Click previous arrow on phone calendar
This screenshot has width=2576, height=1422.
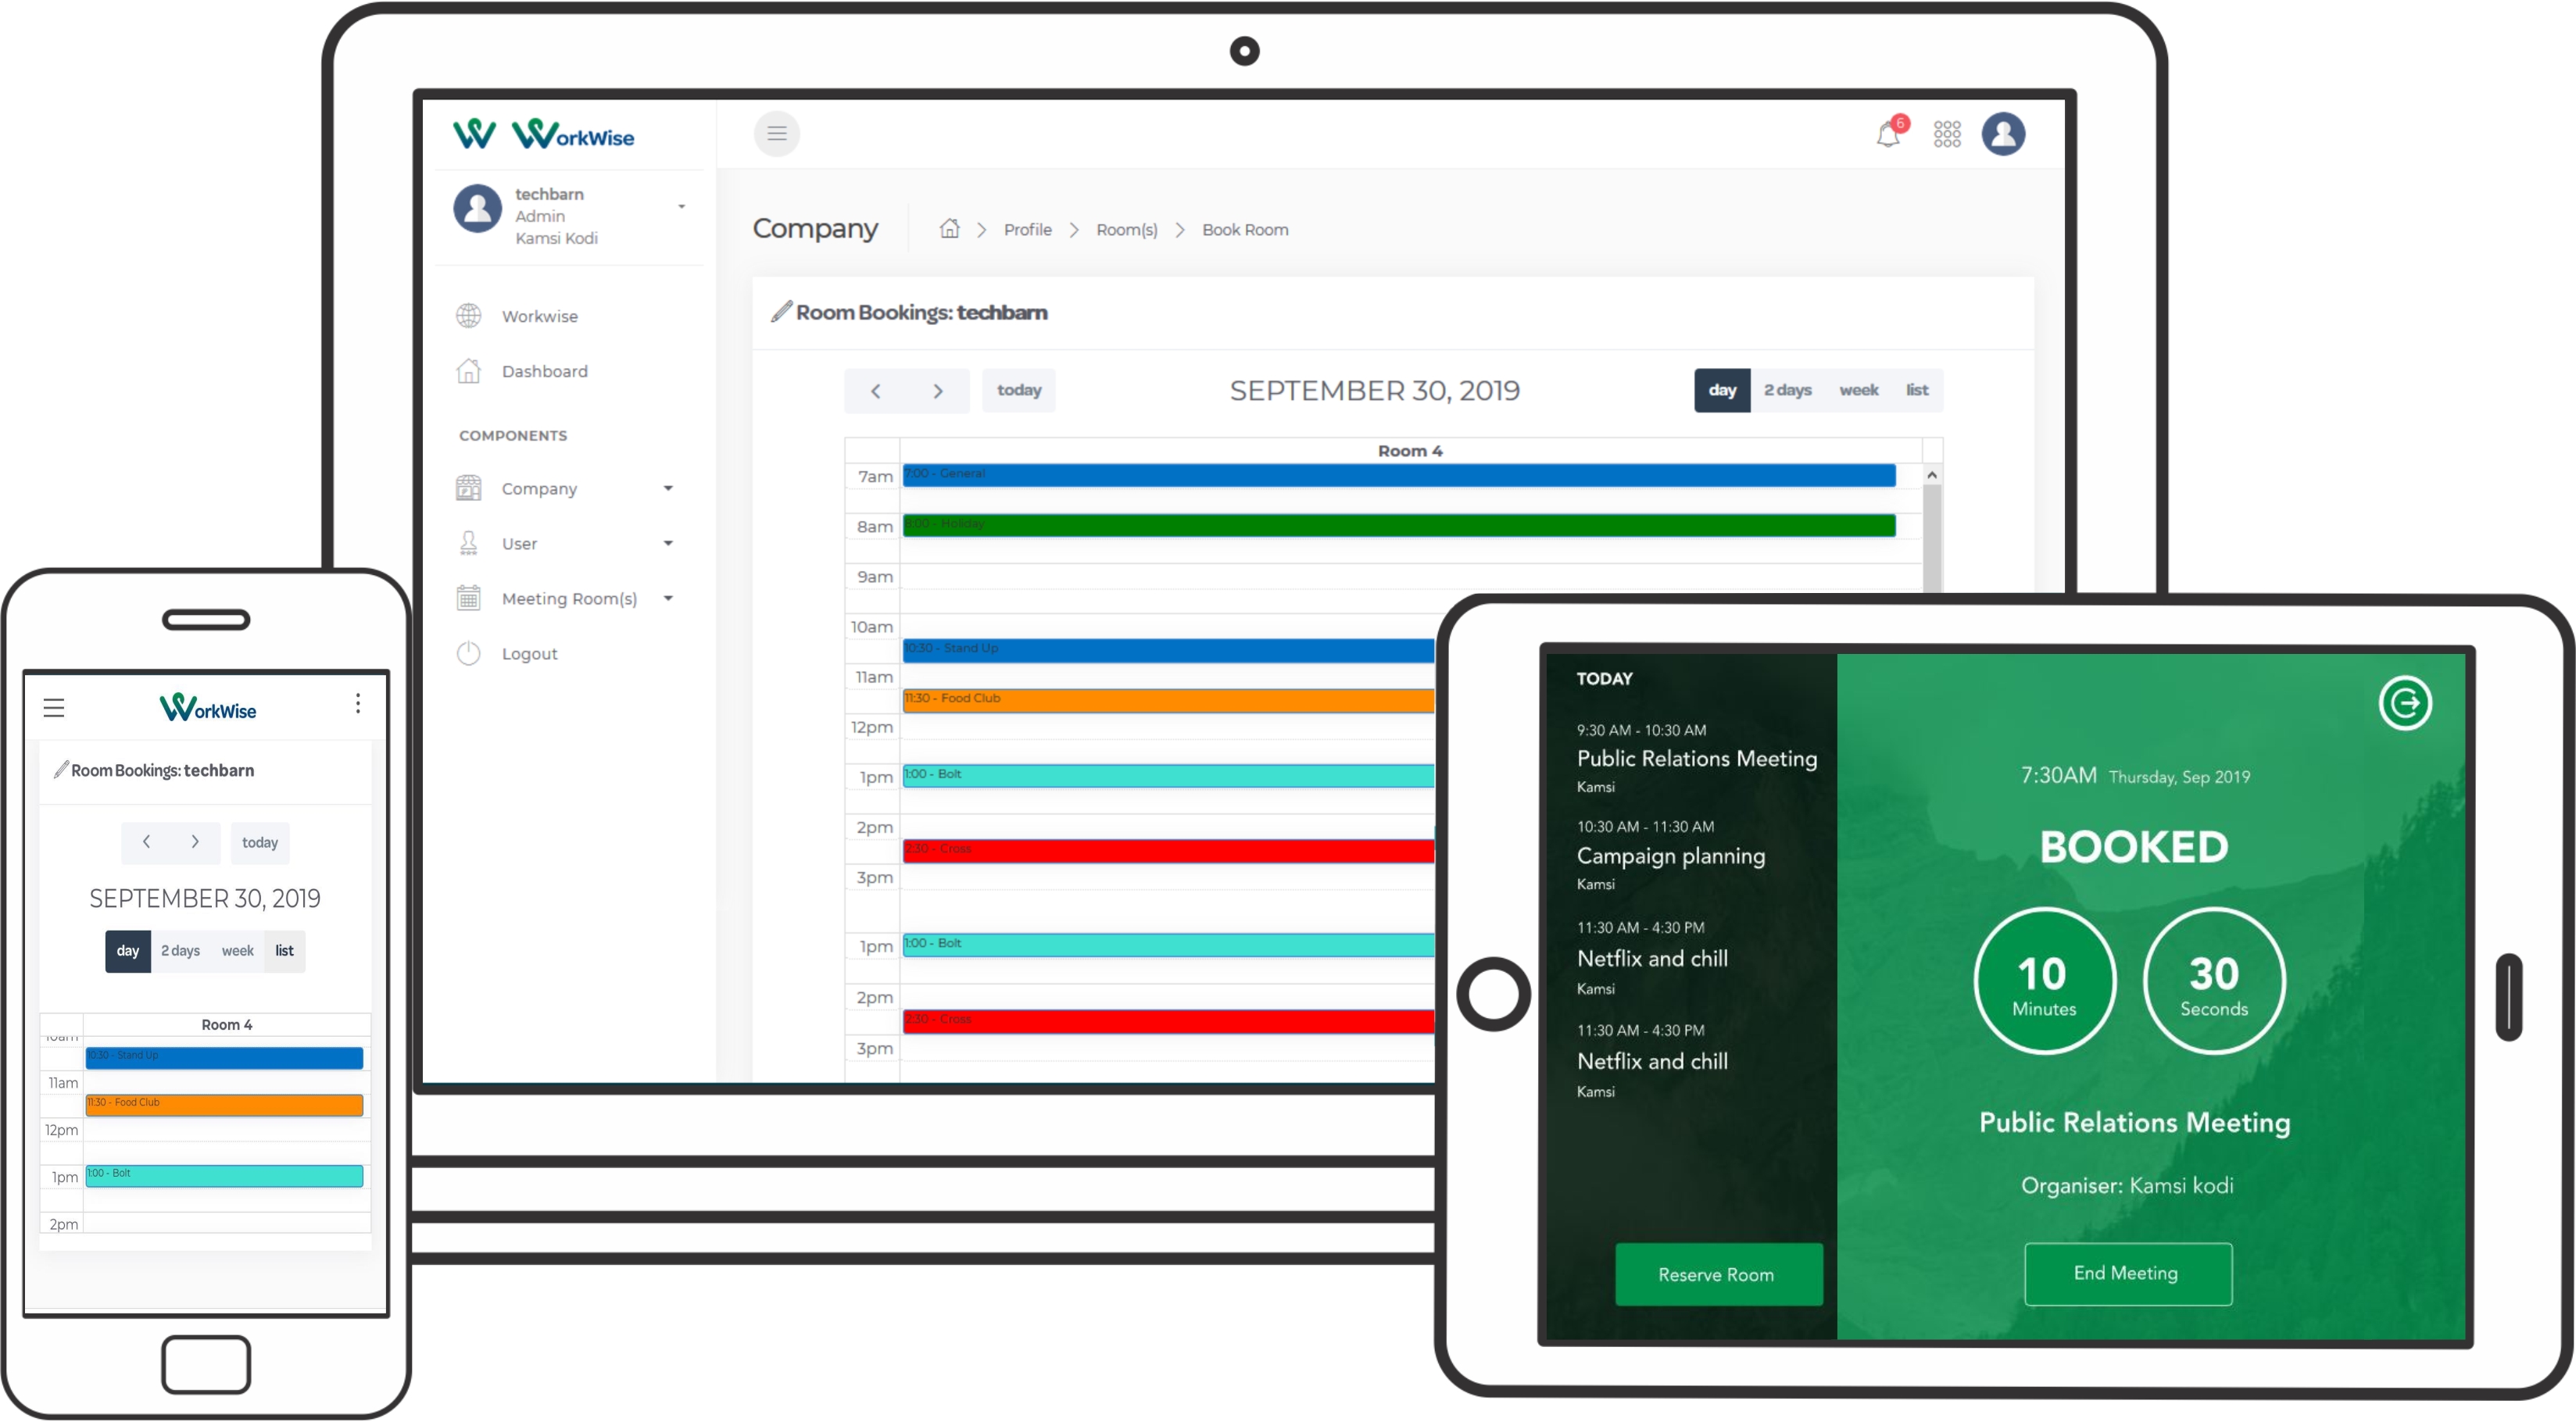pos(146,843)
